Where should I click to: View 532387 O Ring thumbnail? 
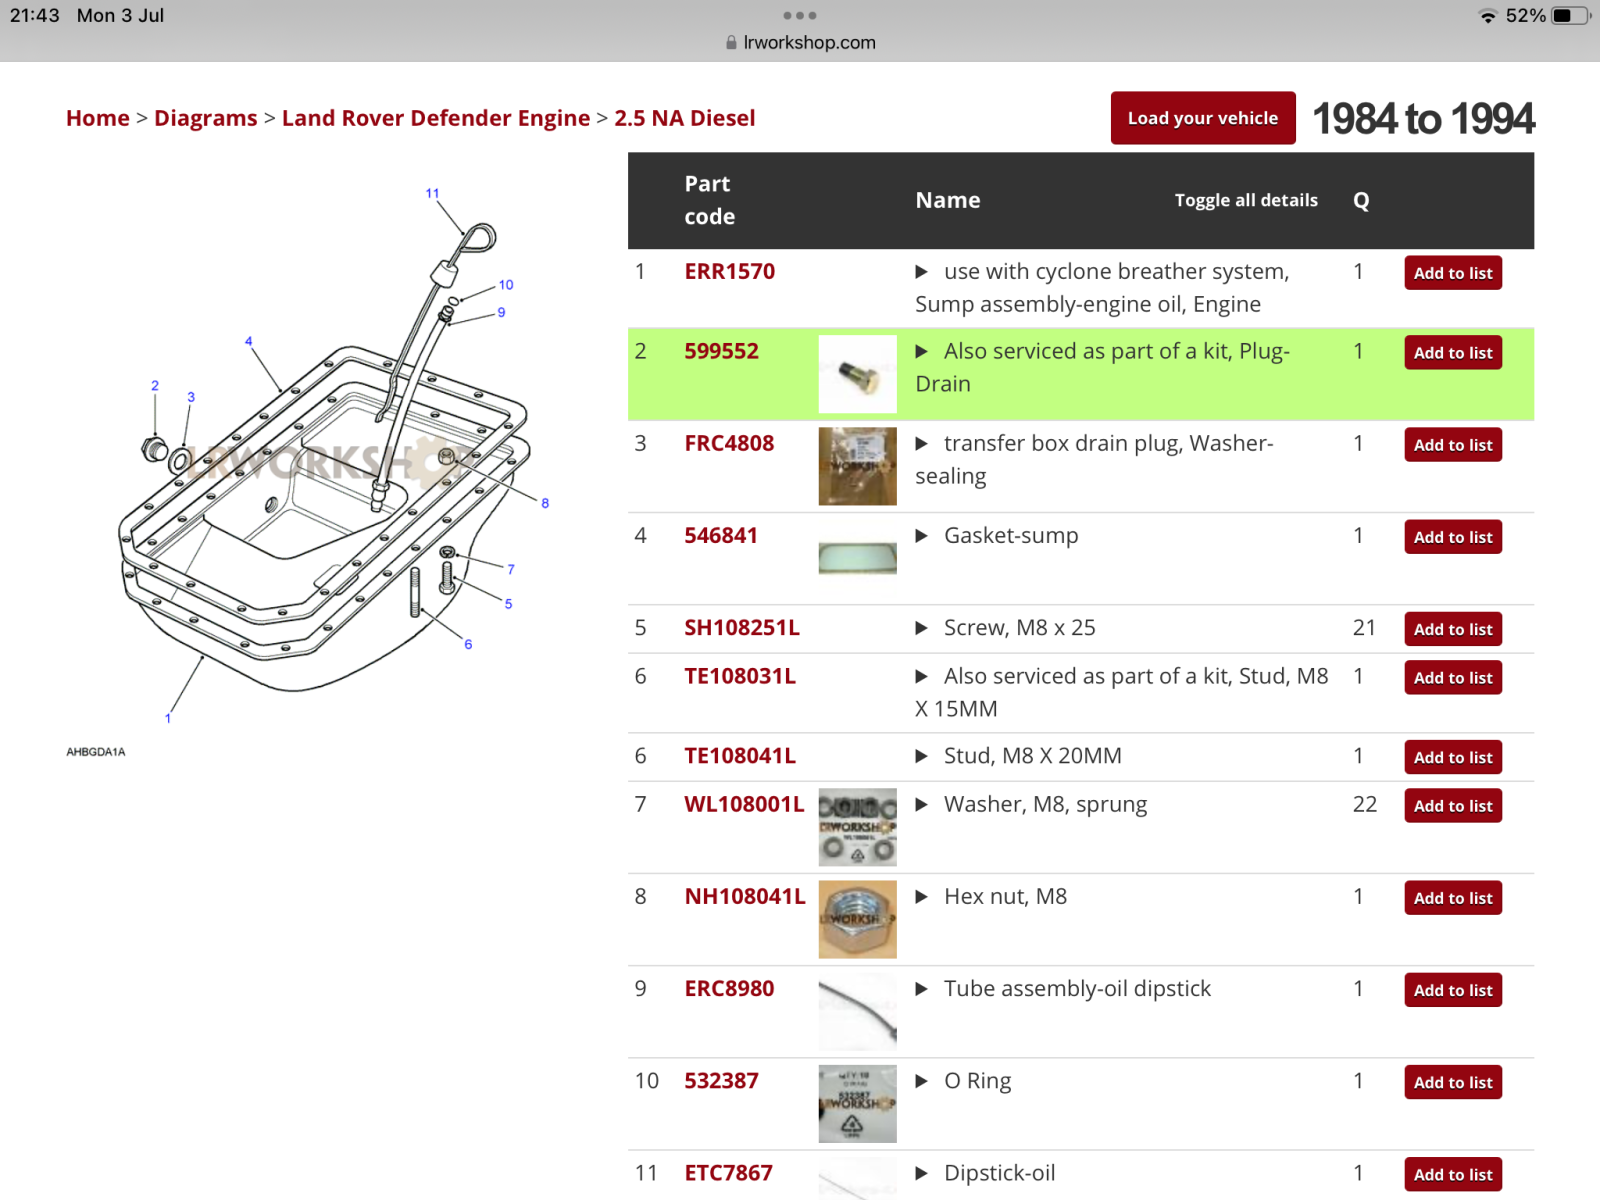click(x=858, y=1103)
